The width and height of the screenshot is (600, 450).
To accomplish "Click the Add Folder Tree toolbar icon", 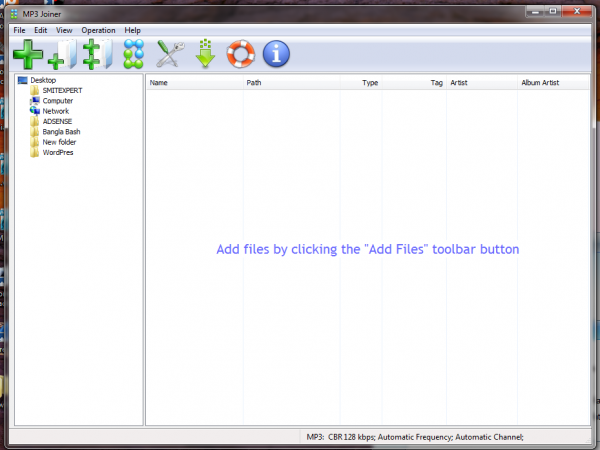I will (x=98, y=54).
